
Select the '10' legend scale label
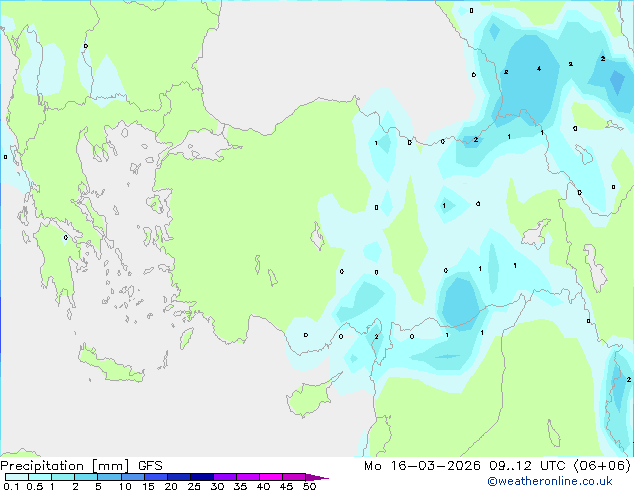pos(125,486)
